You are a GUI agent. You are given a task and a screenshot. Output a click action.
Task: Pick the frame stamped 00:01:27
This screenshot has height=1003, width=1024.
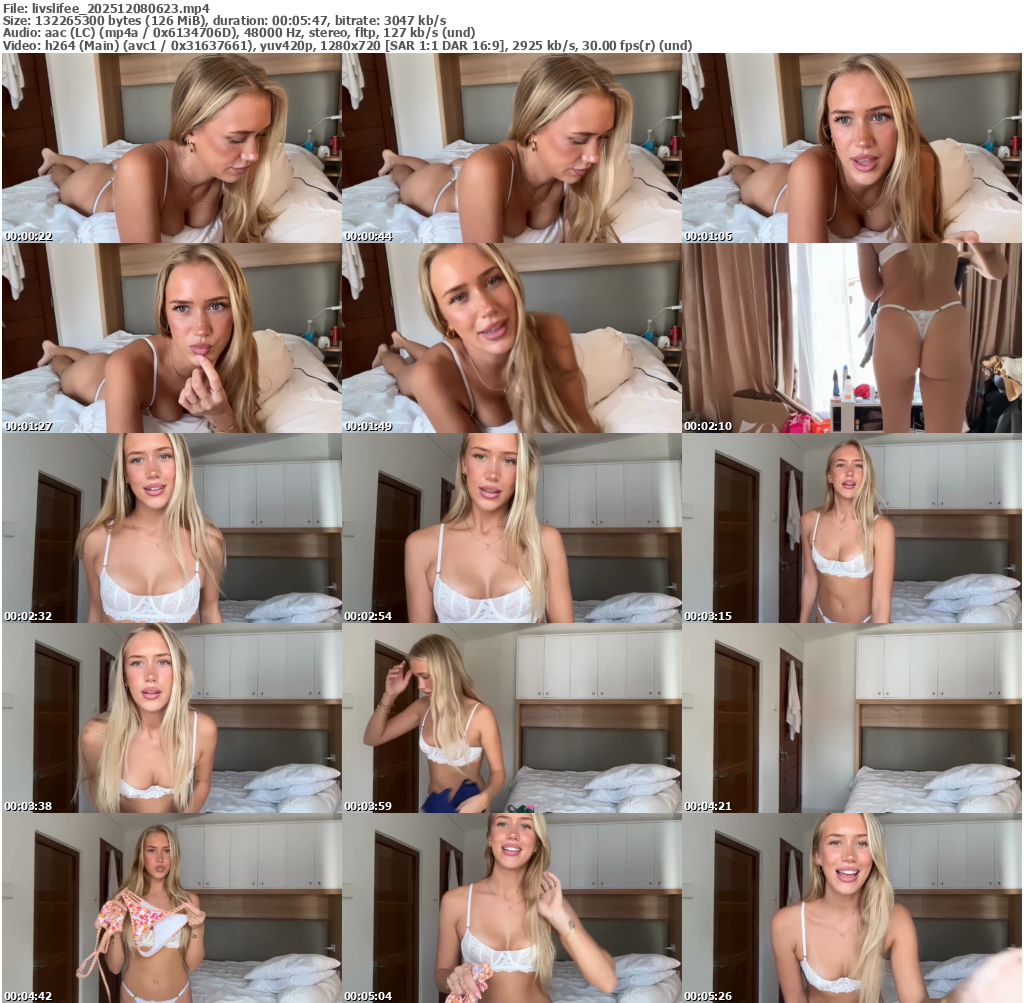(x=171, y=338)
